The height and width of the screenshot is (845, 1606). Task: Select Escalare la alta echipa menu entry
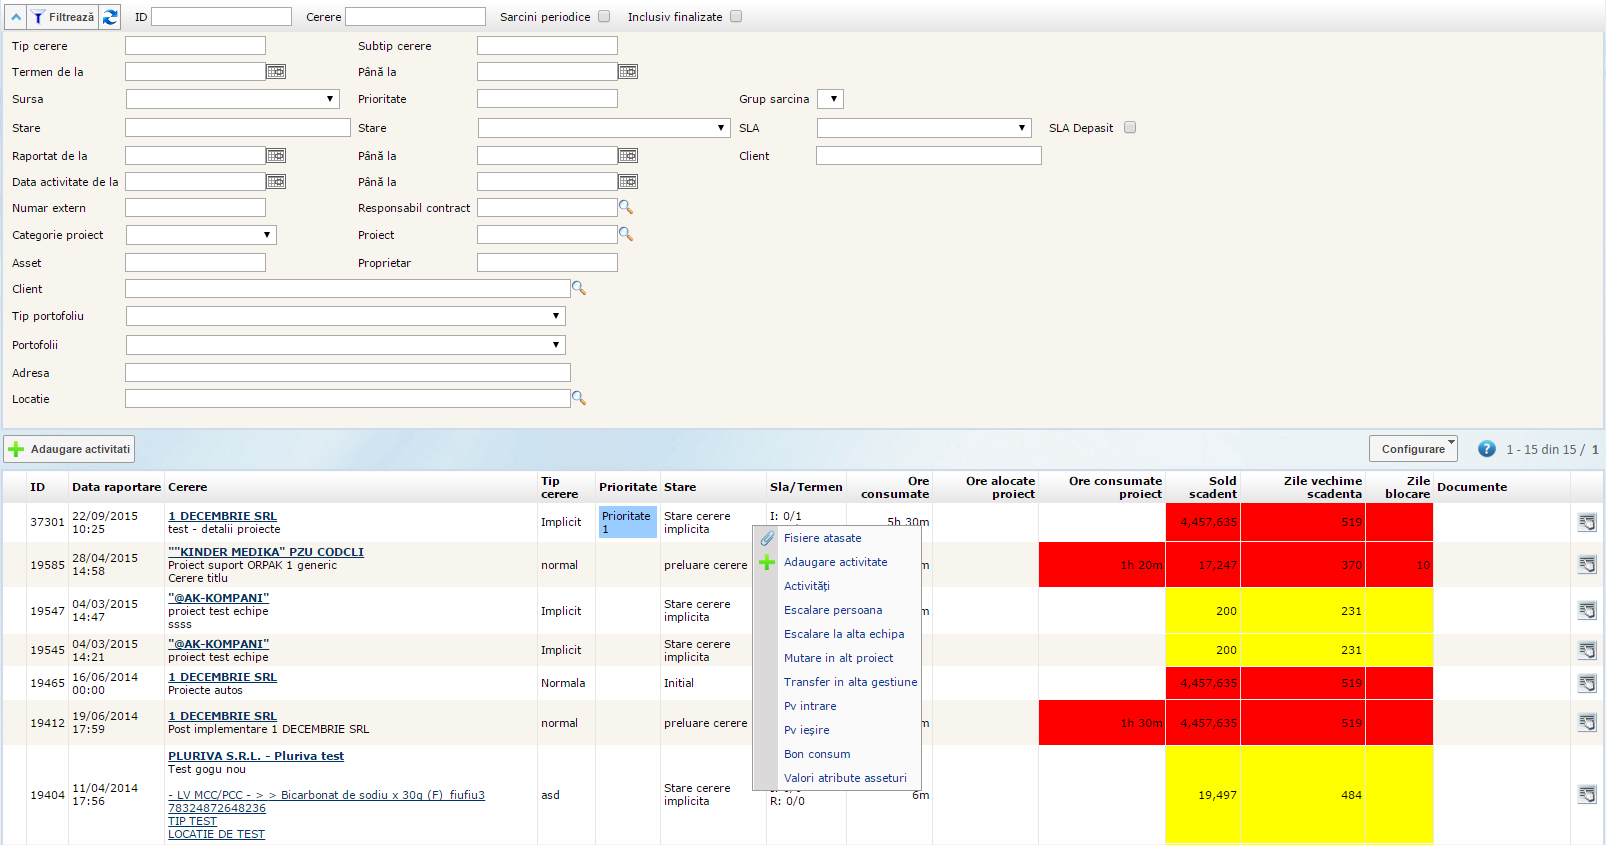pos(843,634)
